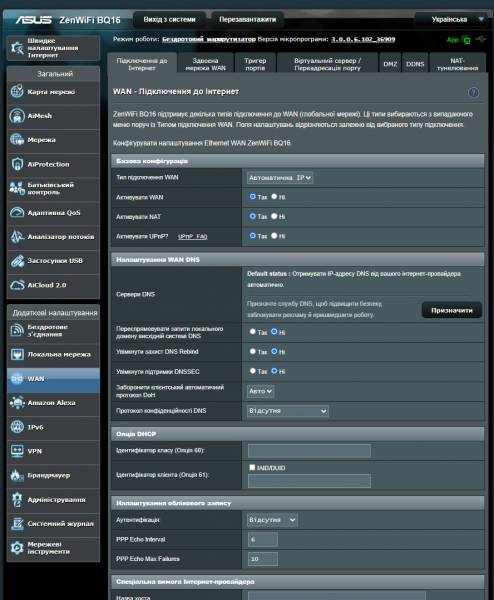
Task: Click the help question mark icon
Action: pos(473,92)
